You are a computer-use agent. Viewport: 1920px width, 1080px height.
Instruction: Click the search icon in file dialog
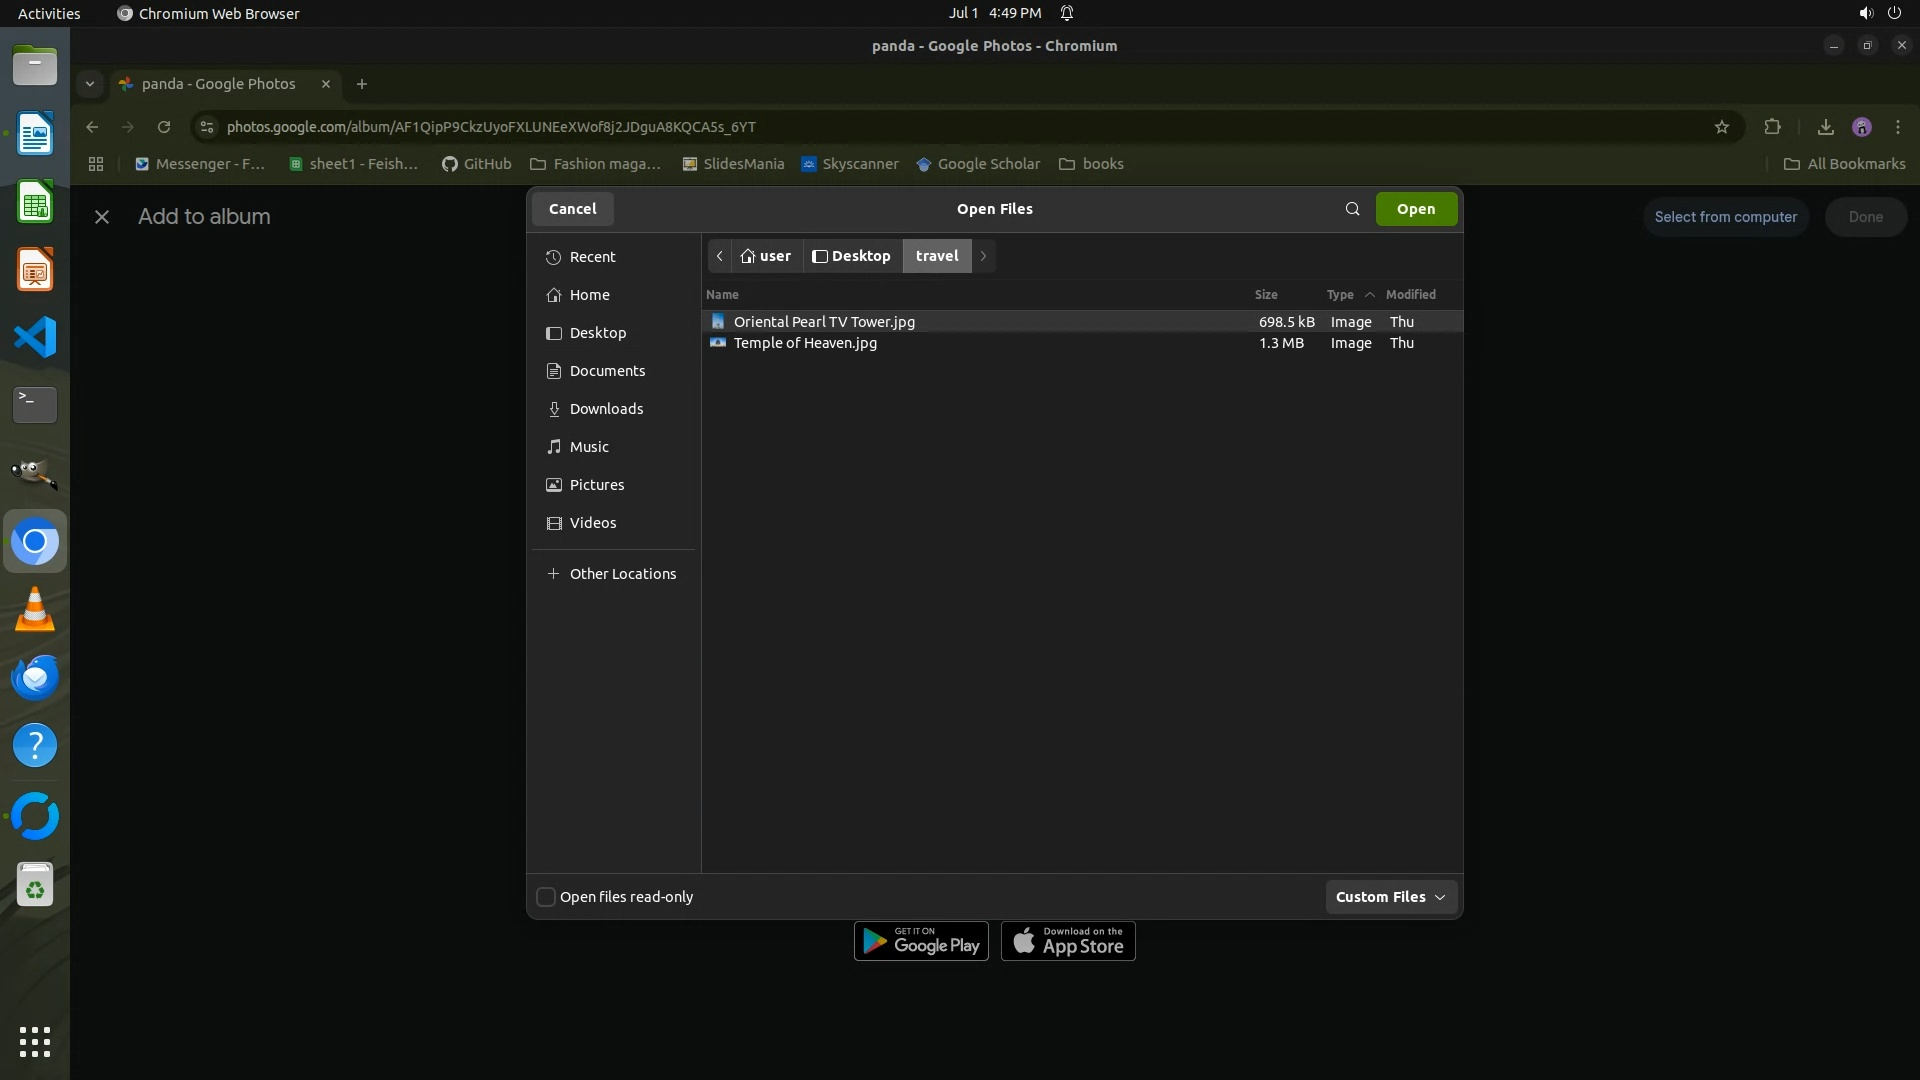[1352, 209]
